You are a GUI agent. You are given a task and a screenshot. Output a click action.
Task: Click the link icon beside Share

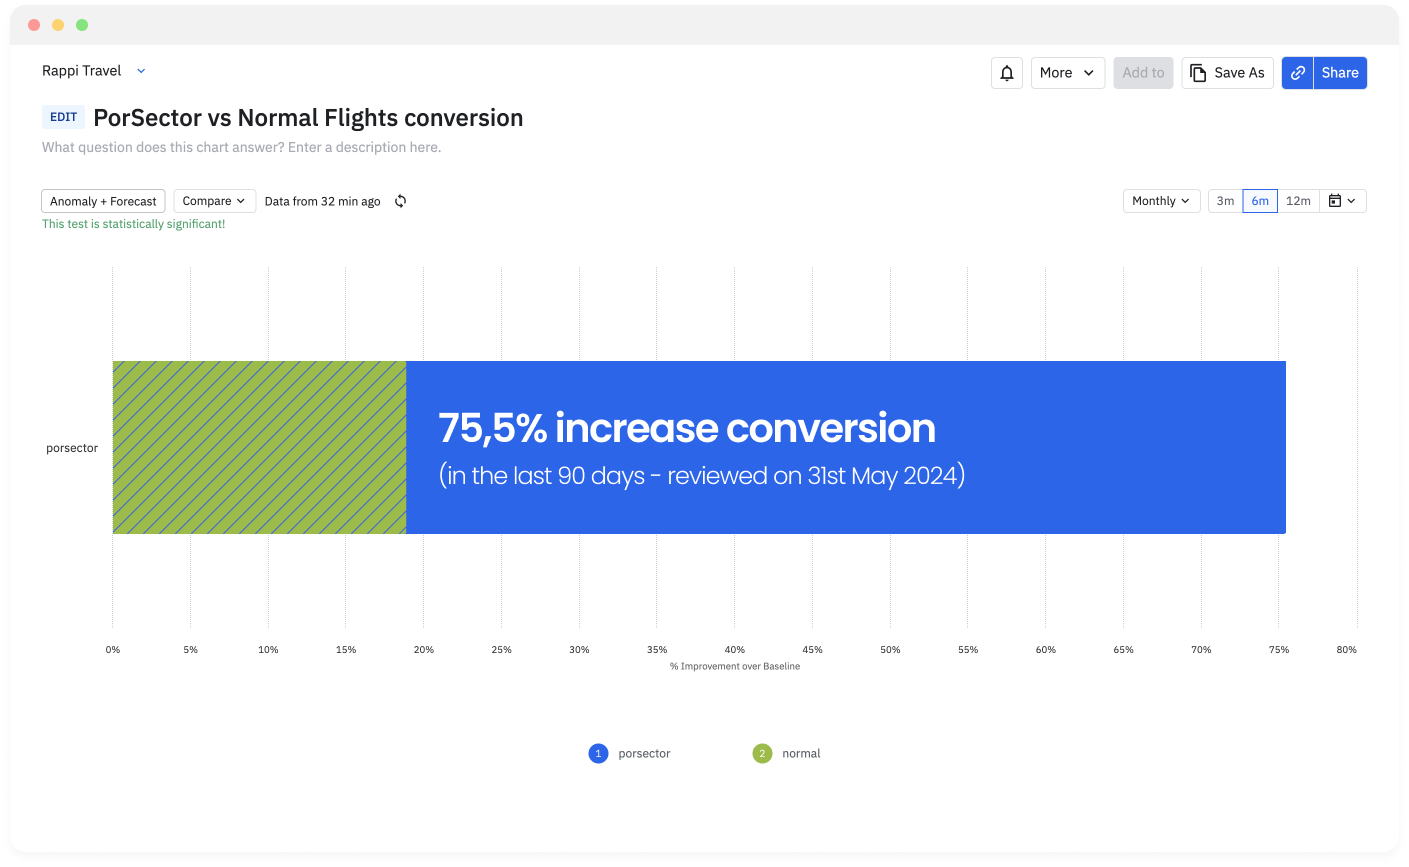(x=1298, y=73)
